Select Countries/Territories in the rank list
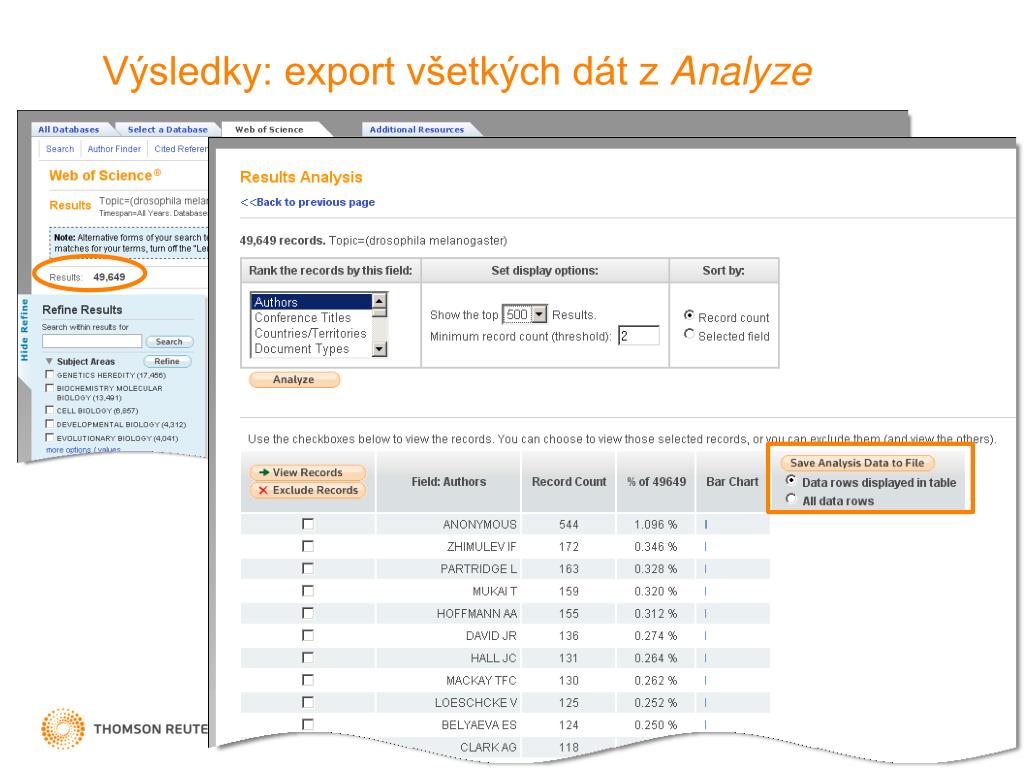The width and height of the screenshot is (1024, 768). tap(312, 334)
